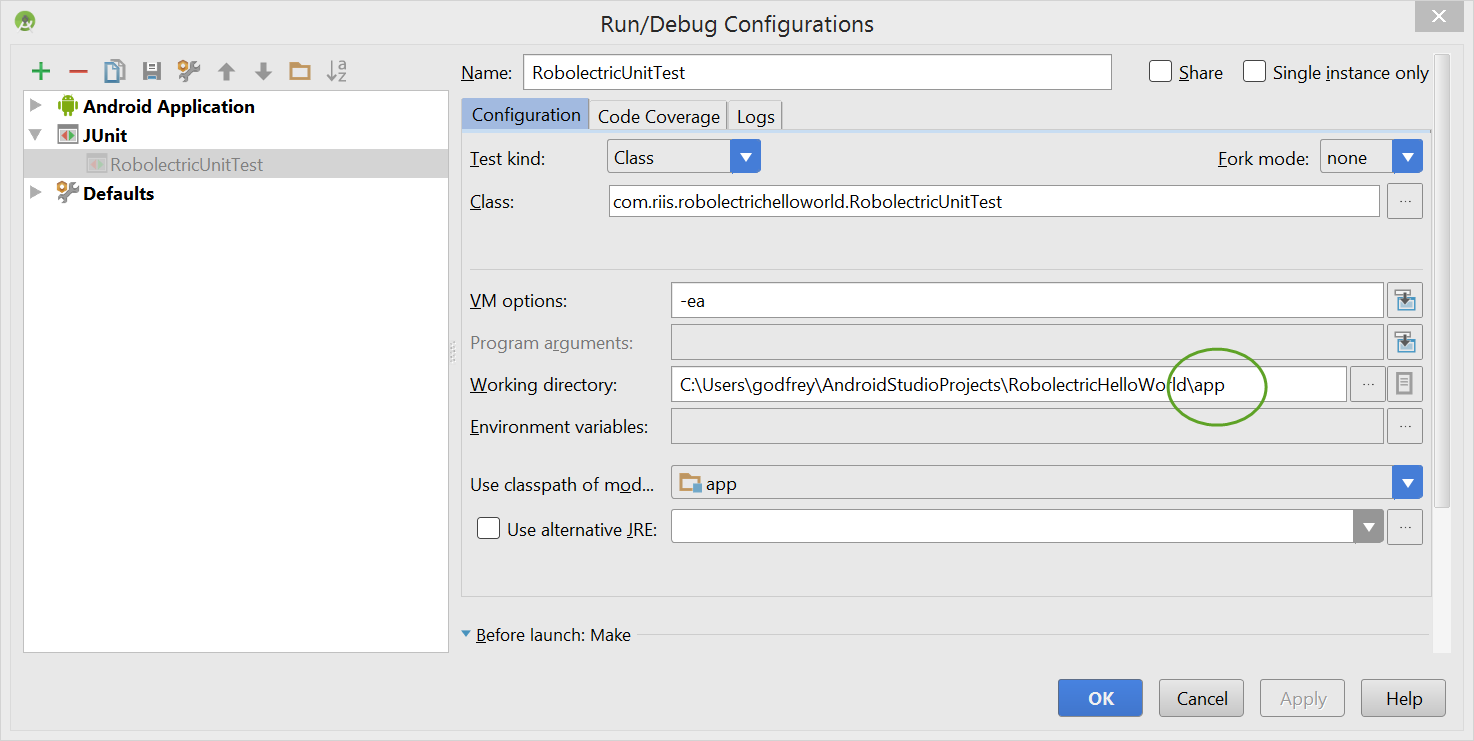Save configuration using the floppy disk icon
This screenshot has height=741, width=1474.
pyautogui.click(x=152, y=71)
